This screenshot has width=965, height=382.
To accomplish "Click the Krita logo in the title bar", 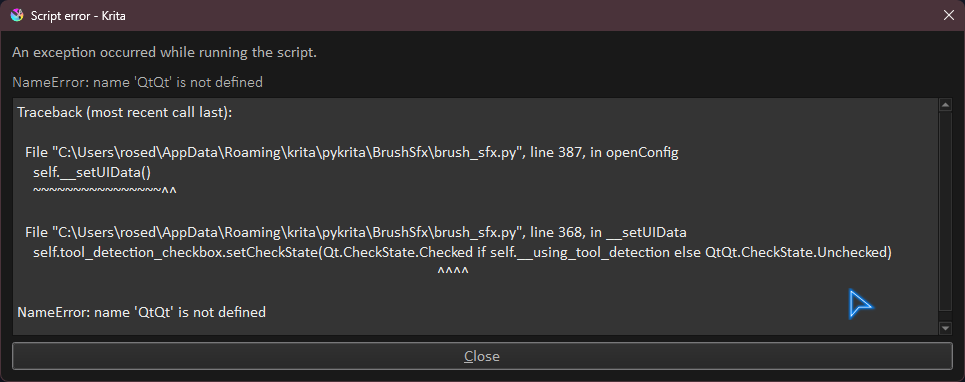I will pyautogui.click(x=17, y=15).
